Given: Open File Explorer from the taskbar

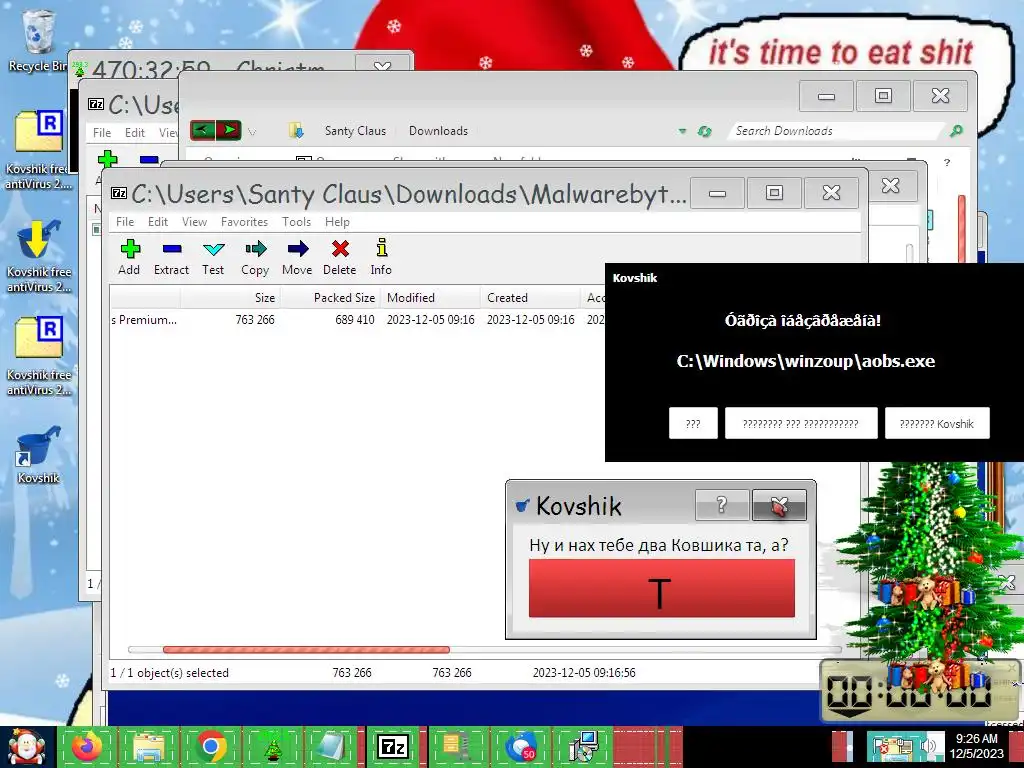Looking at the screenshot, I should [149, 747].
